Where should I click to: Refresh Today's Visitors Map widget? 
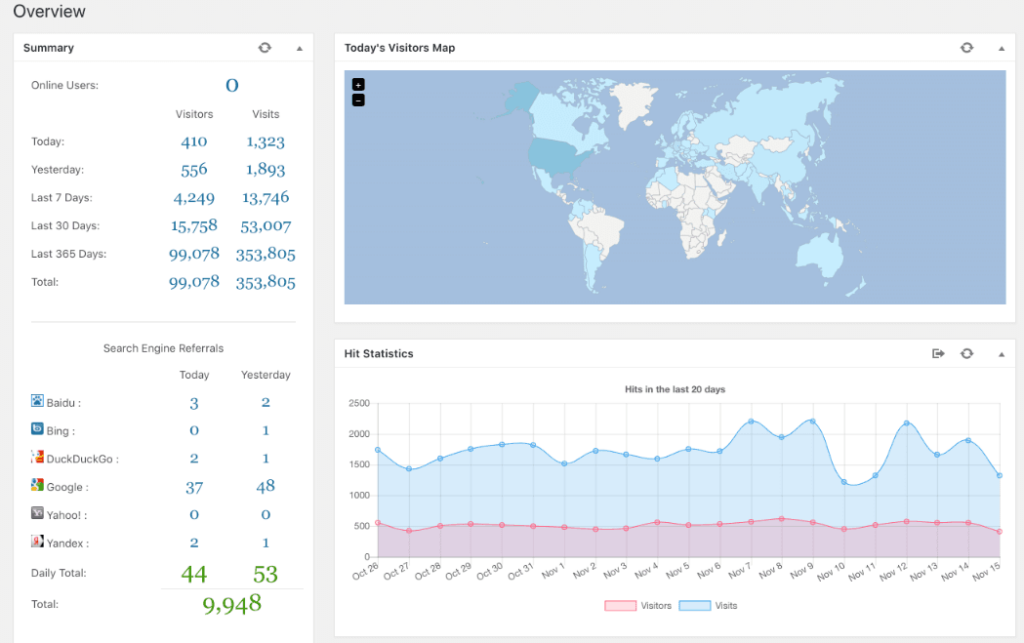pyautogui.click(x=967, y=48)
